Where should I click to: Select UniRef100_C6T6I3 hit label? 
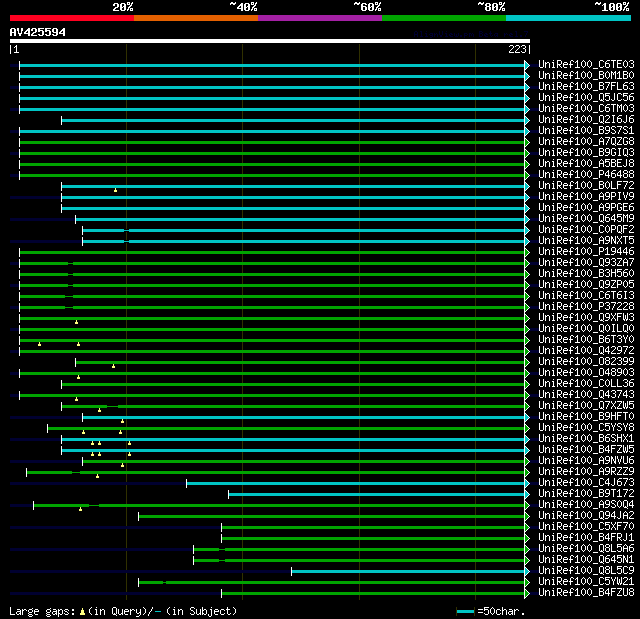coord(586,296)
